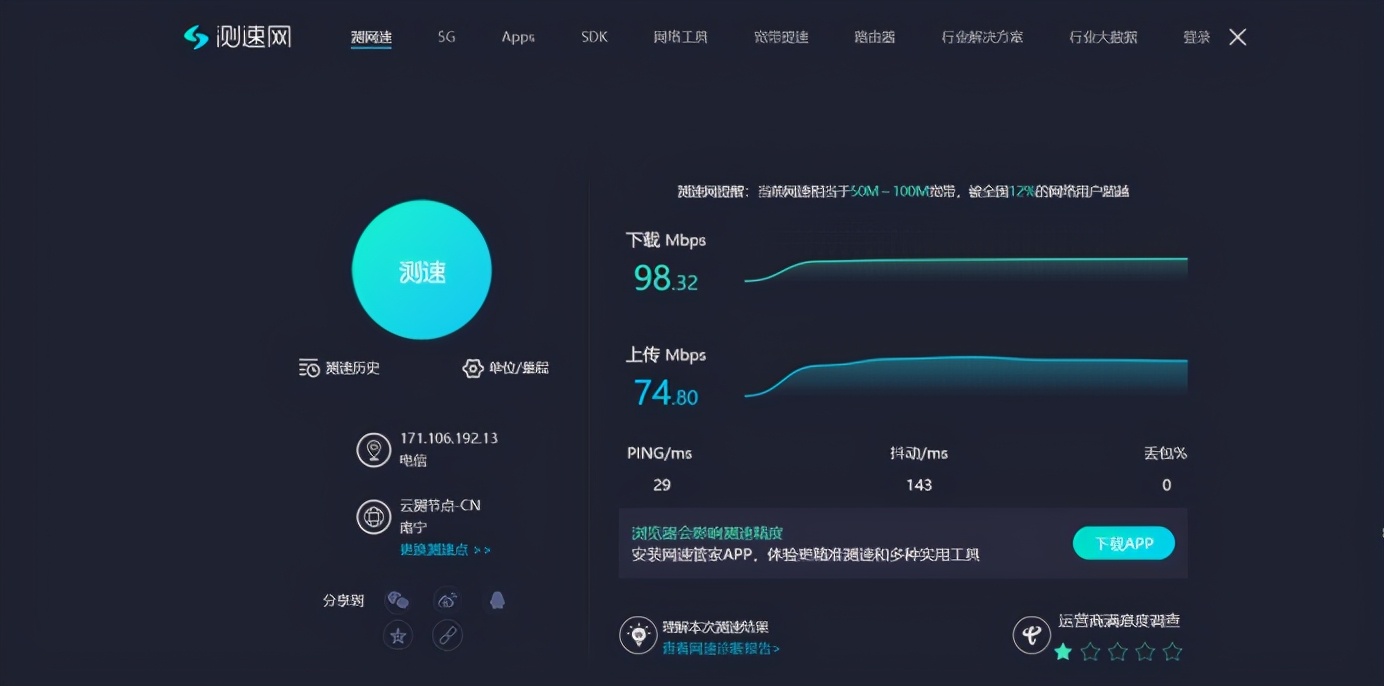Screen dimensions: 1384x686
Task: Click download speed value 98.32
Action: pyautogui.click(x=665, y=278)
